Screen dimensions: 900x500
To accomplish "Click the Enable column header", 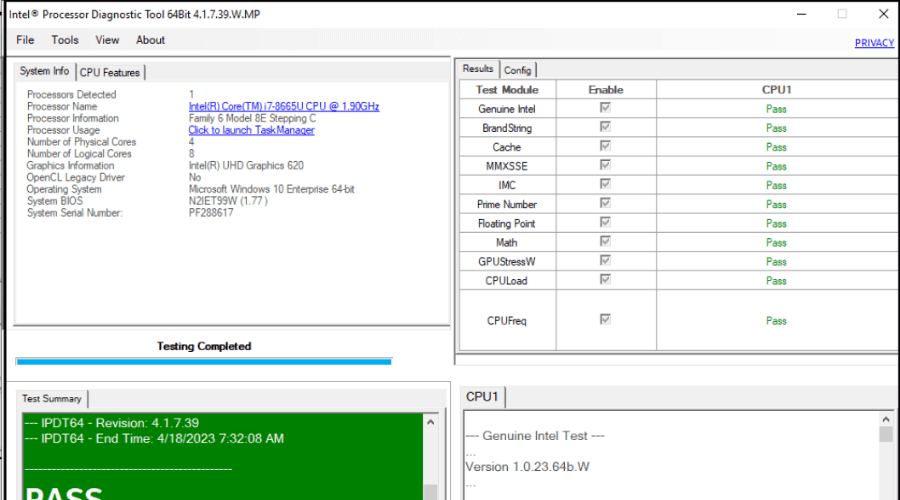I will point(606,90).
